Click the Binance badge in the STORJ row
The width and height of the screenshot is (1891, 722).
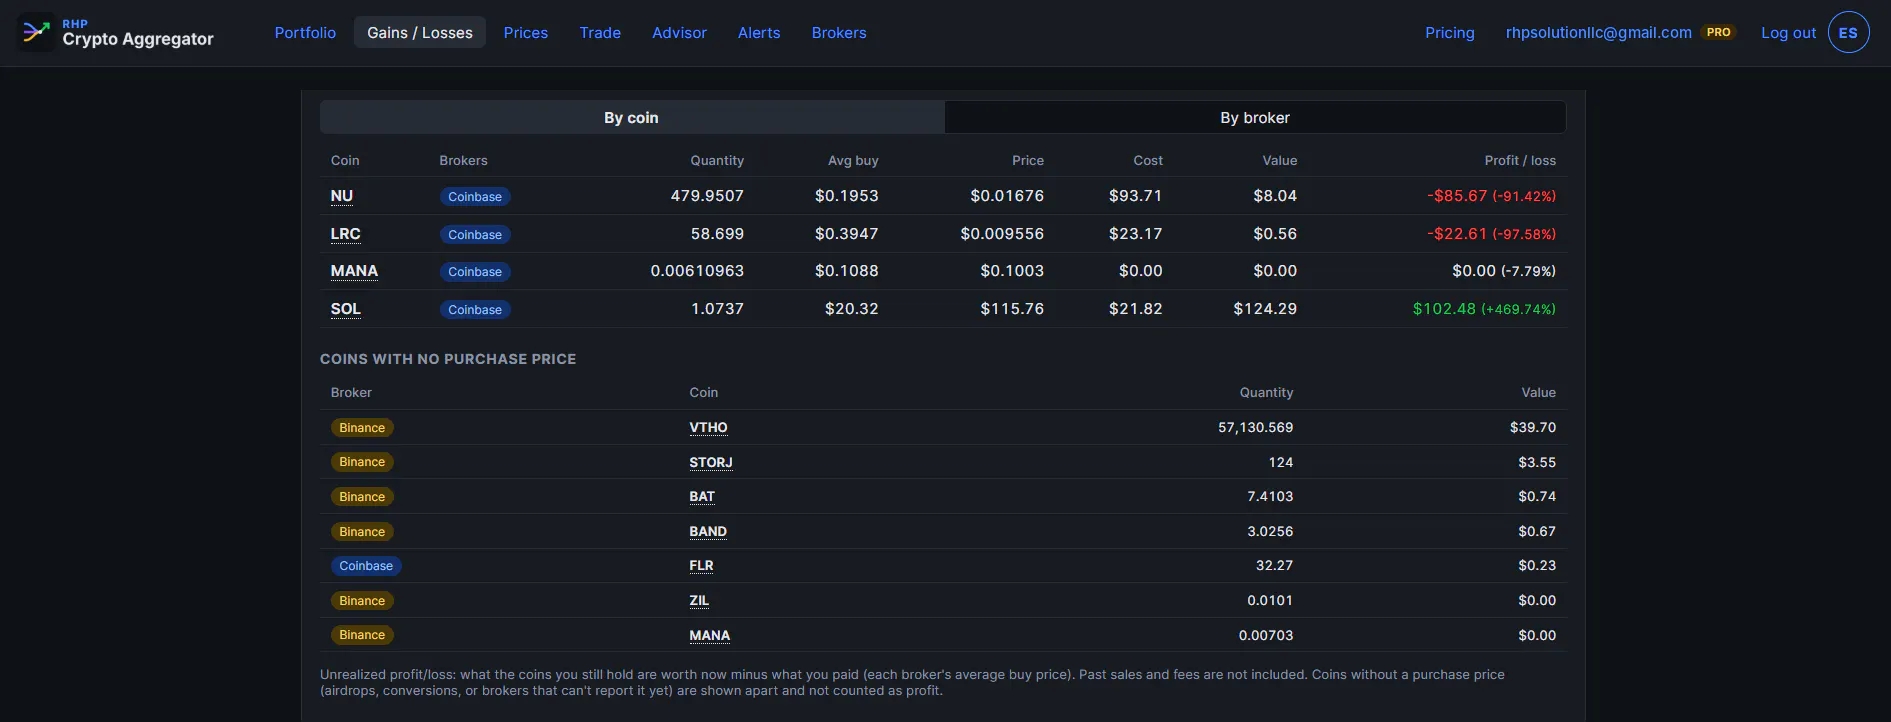362,462
